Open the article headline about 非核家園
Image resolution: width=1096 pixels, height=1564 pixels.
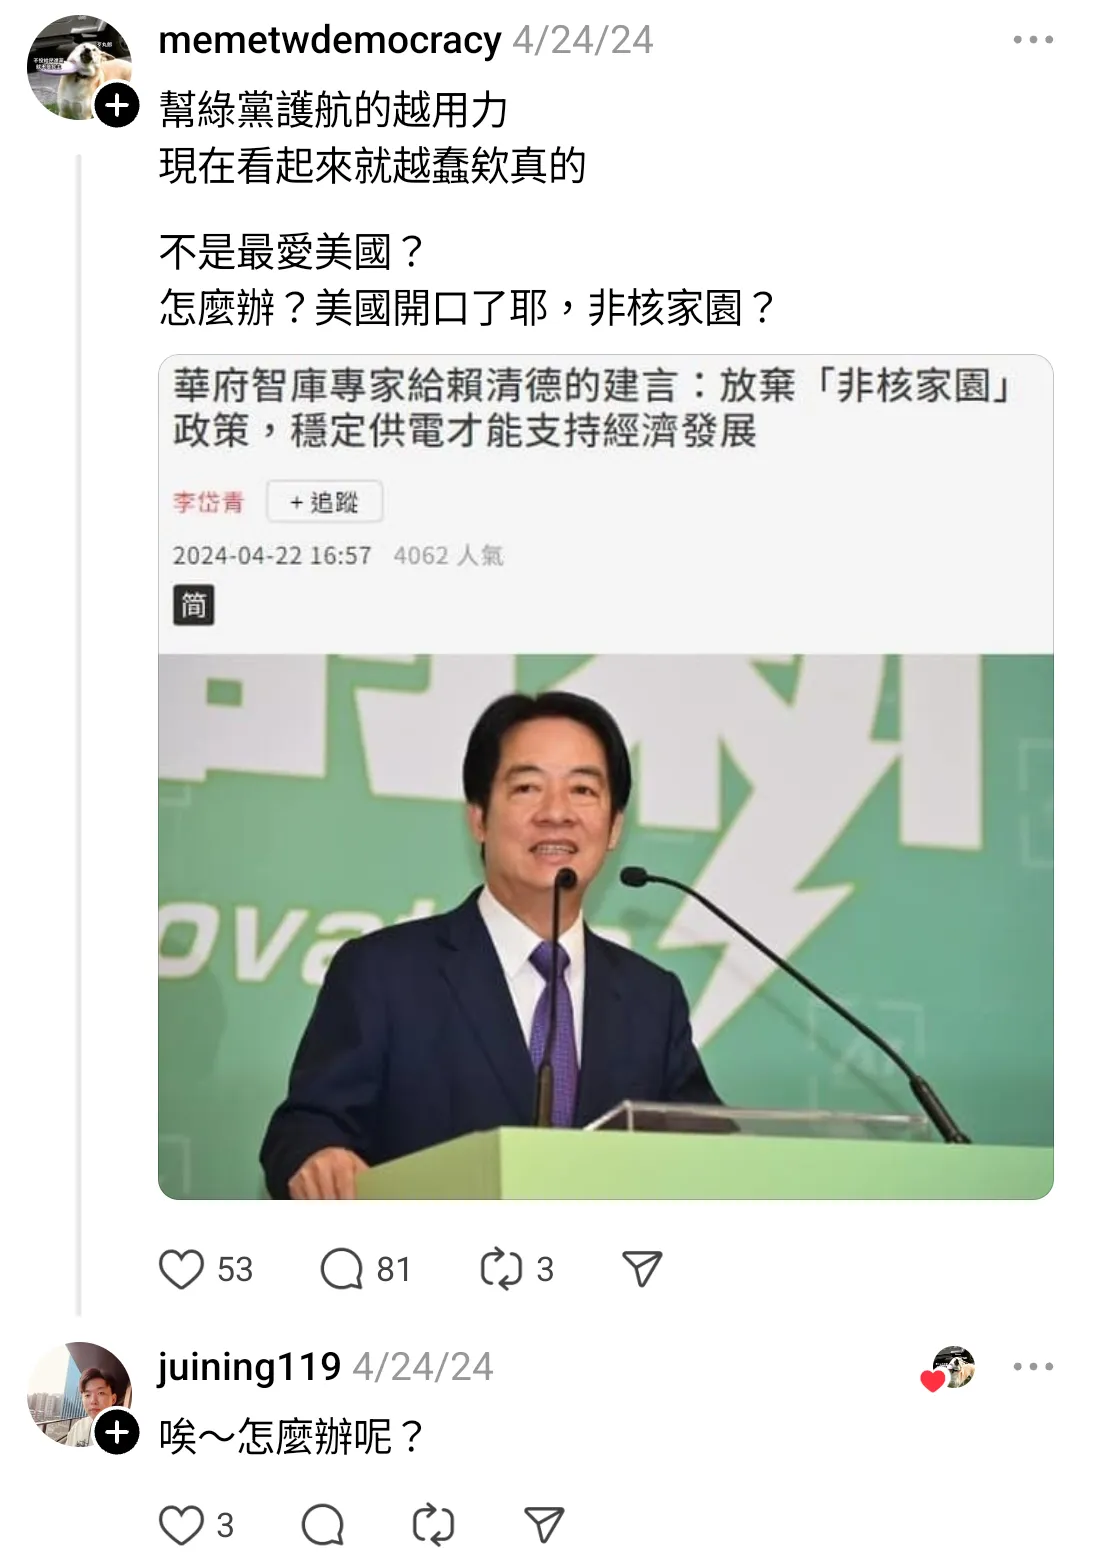(x=591, y=408)
